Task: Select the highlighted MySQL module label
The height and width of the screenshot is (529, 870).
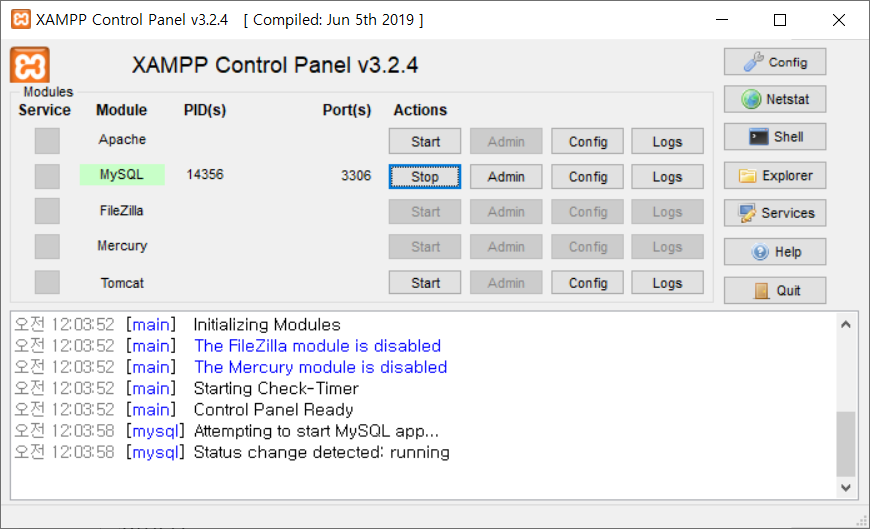Action: coord(122,174)
